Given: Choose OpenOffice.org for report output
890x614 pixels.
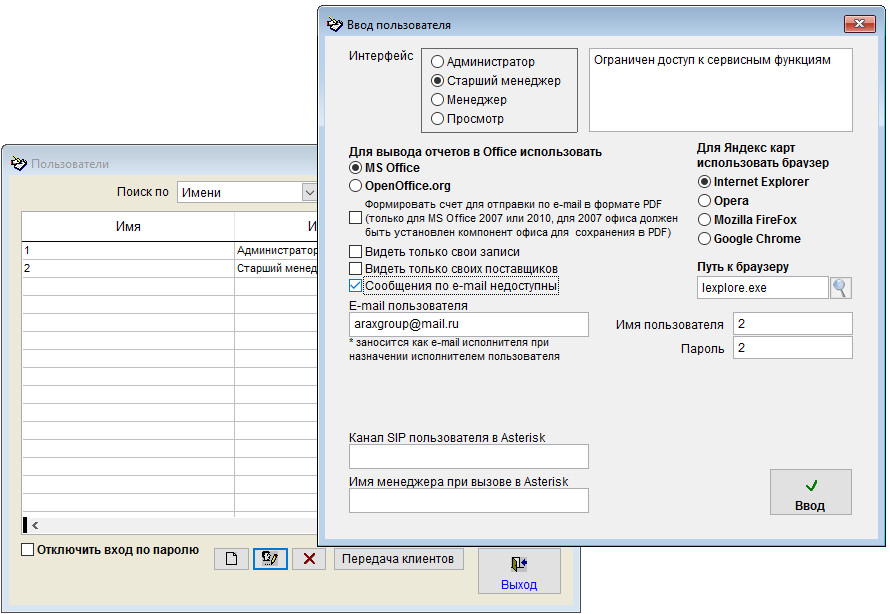Looking at the screenshot, I should [355, 186].
